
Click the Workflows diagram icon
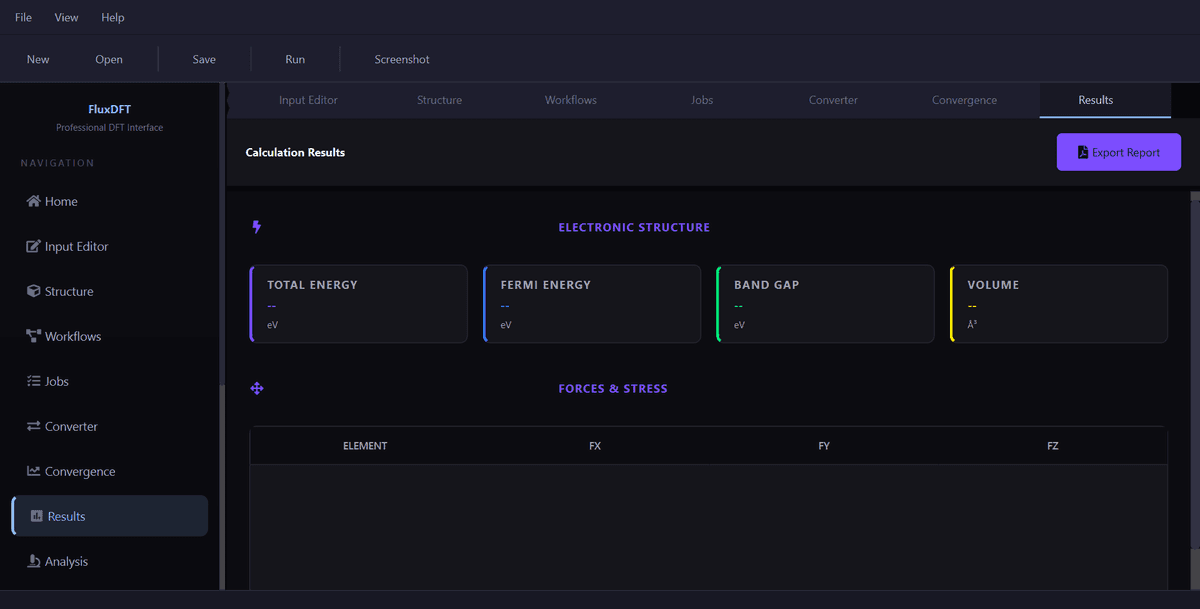tap(33, 336)
